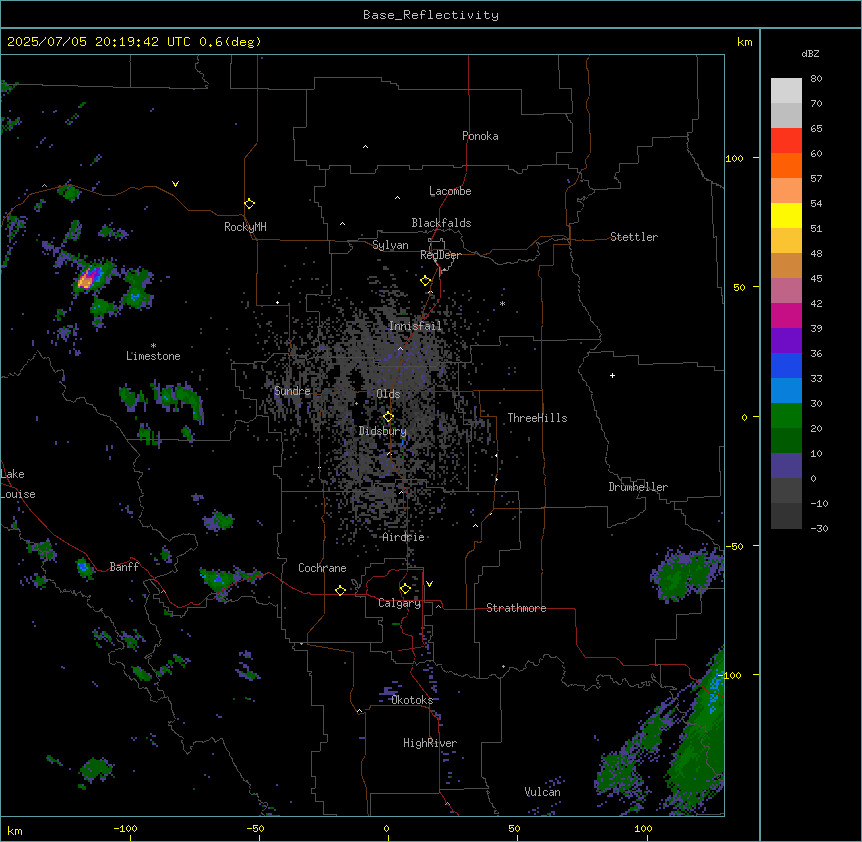Screen dimensions: 862x842
Task: Click the Airdrie label
Action: pos(403,537)
